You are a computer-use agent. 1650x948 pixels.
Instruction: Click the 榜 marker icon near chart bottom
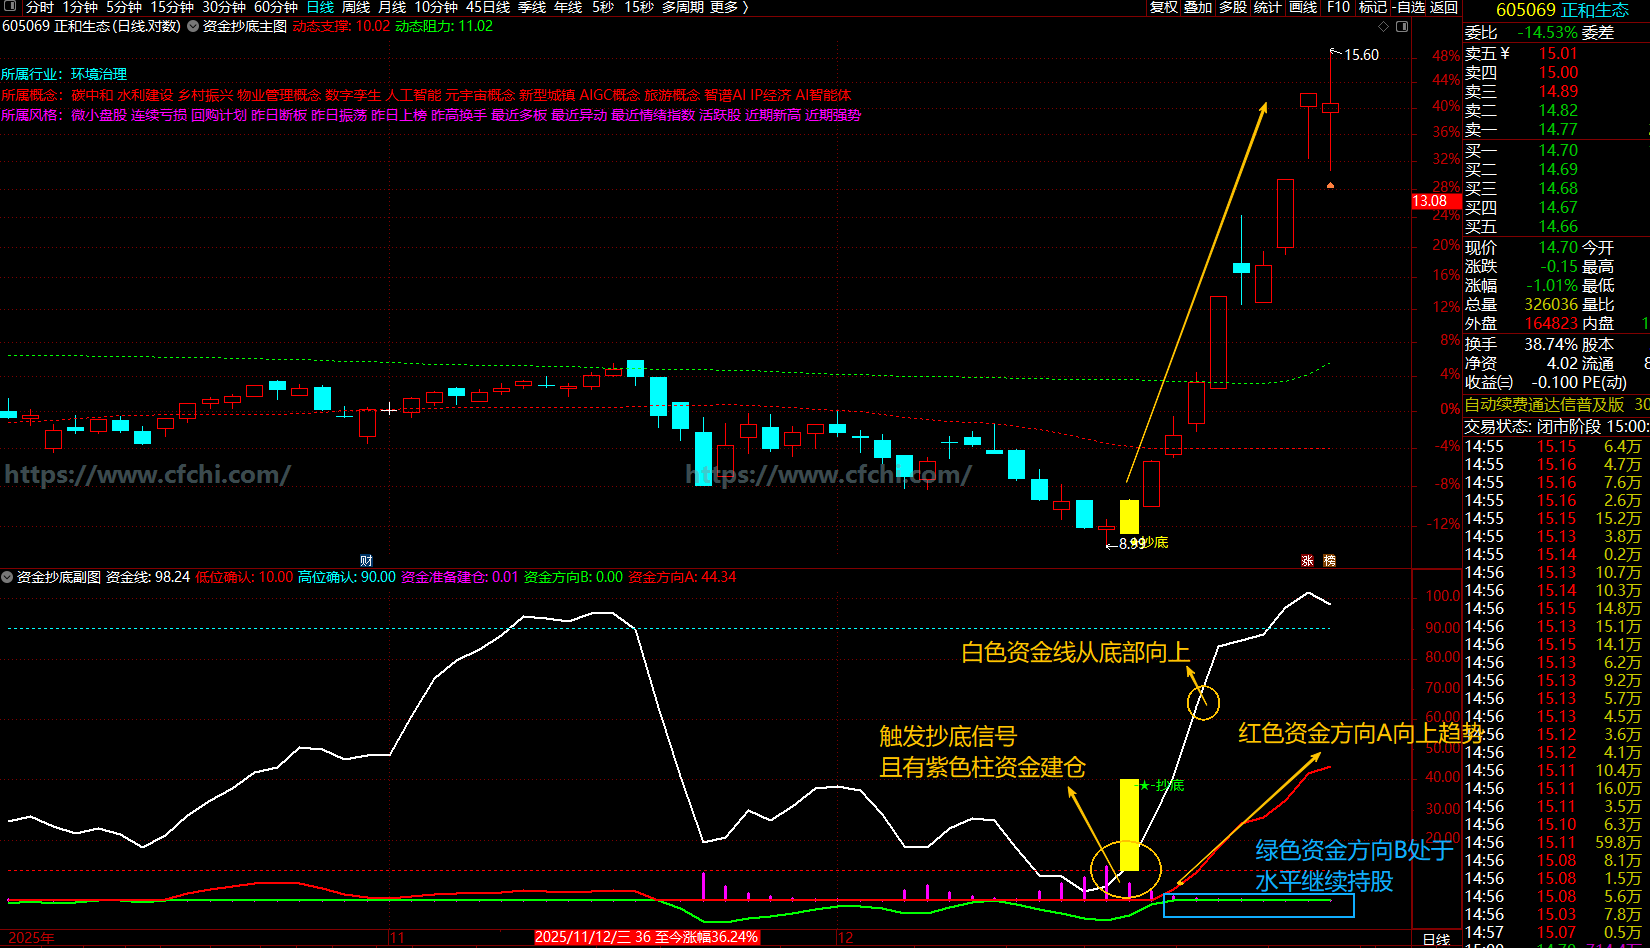tap(1329, 561)
